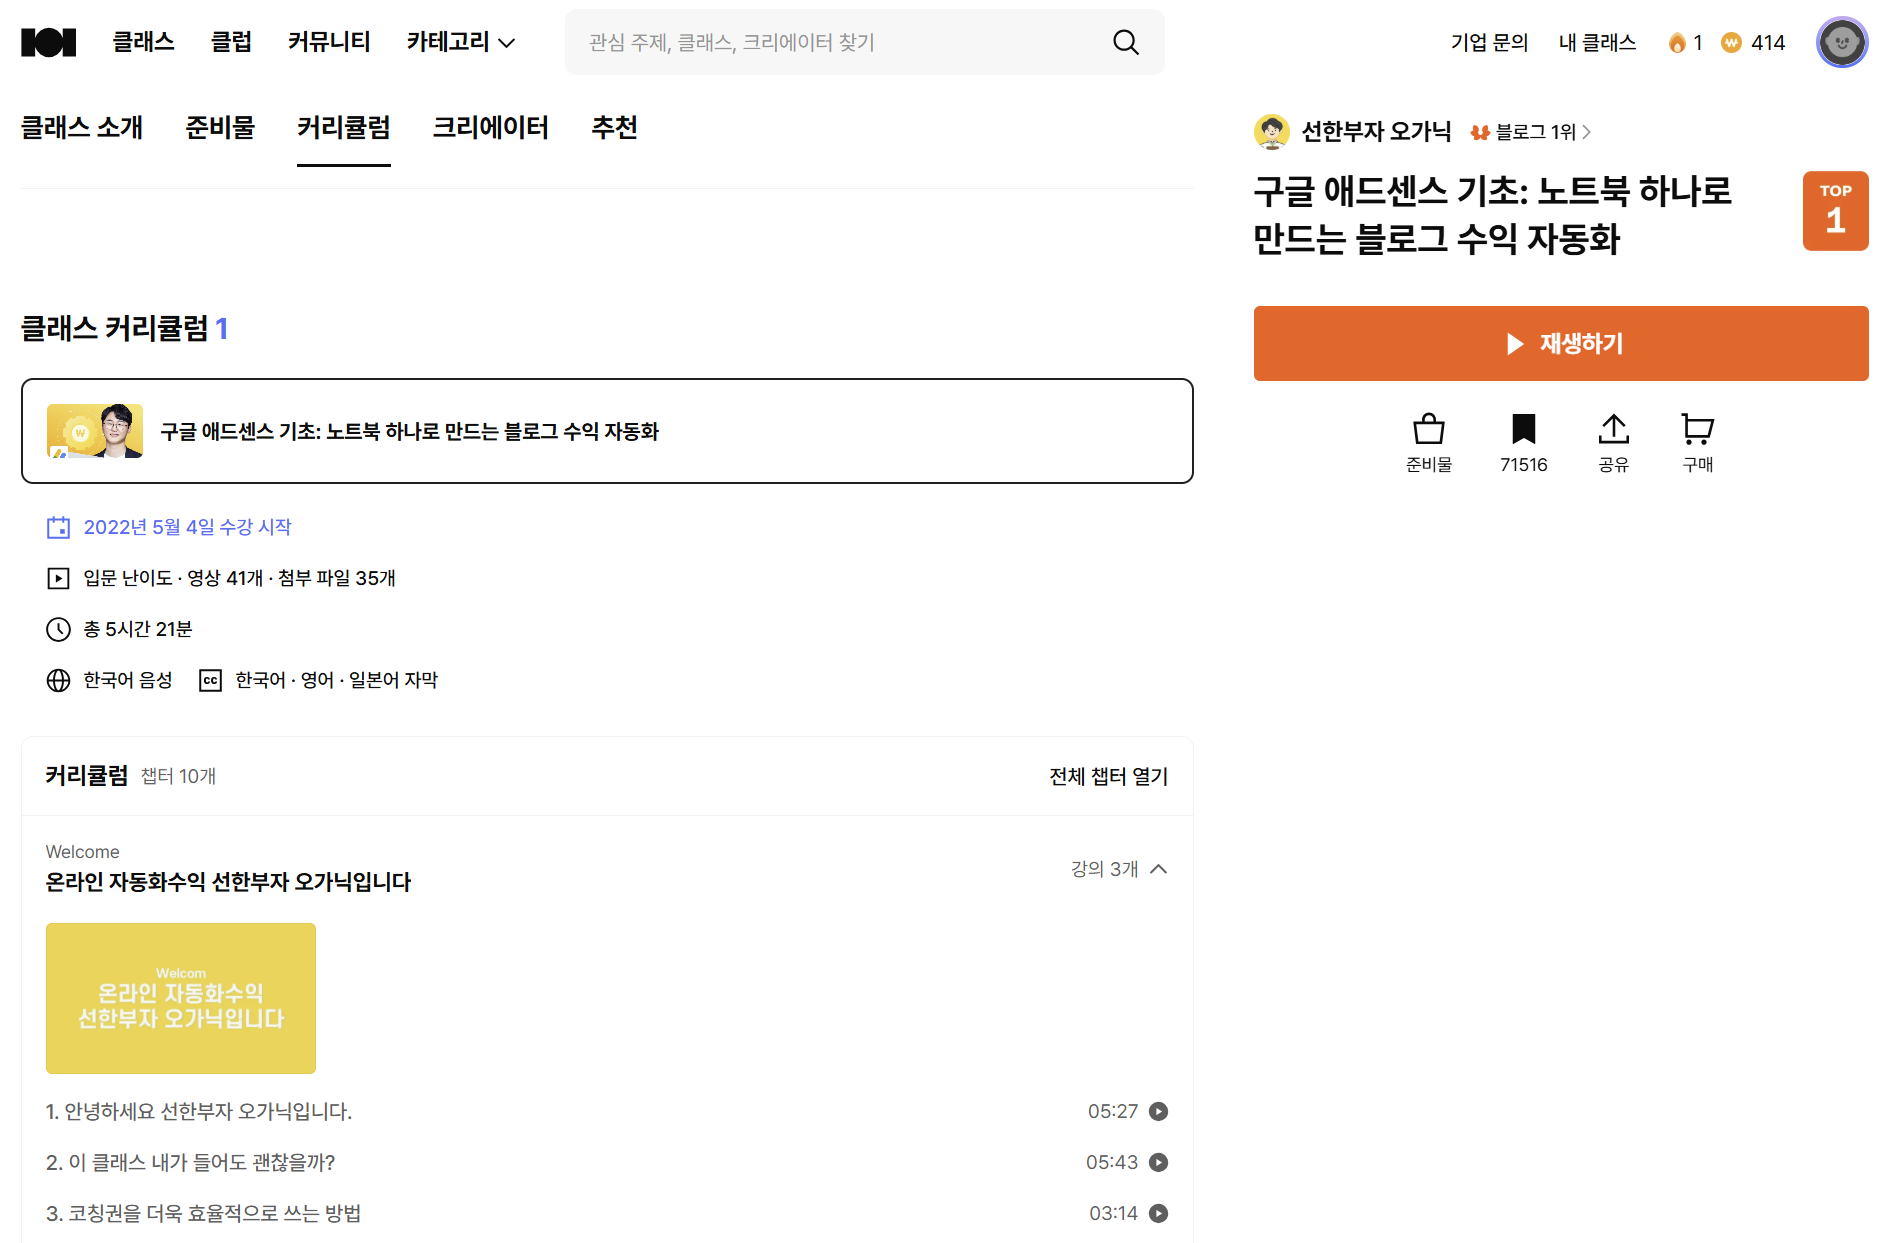Click 2022년 5월 4일 수강 시작 text
This screenshot has height=1243, width=1900.
pos(187,527)
